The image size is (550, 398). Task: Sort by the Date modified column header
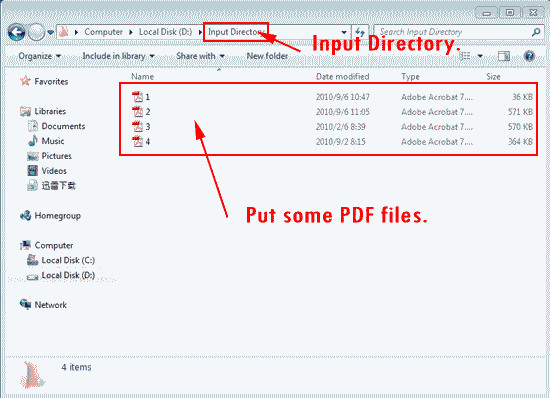tap(342, 76)
